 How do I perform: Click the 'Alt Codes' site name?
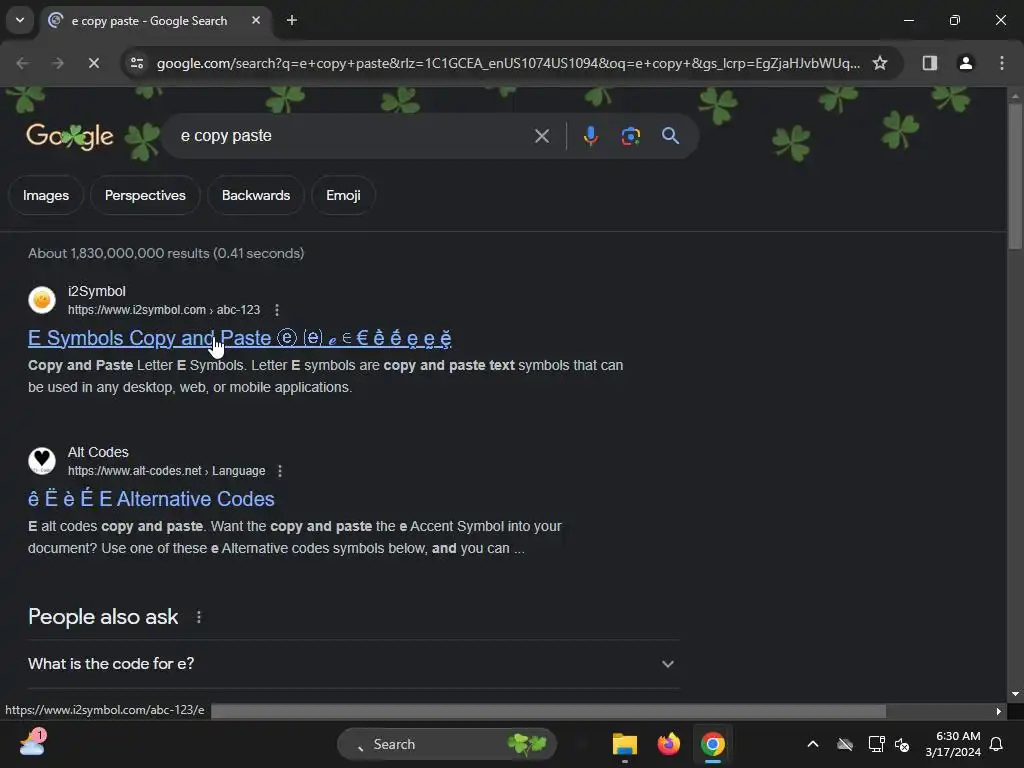click(x=98, y=452)
